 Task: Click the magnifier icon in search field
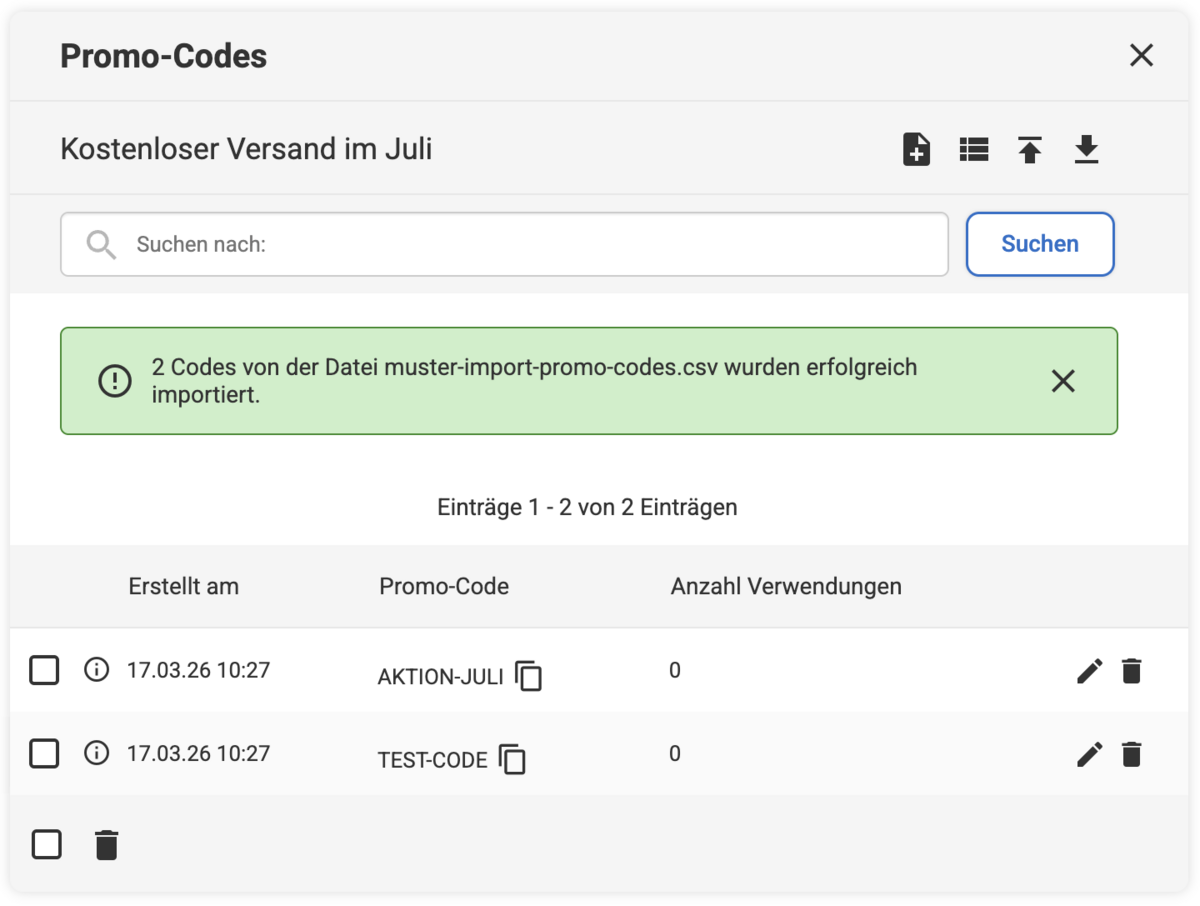(x=101, y=244)
